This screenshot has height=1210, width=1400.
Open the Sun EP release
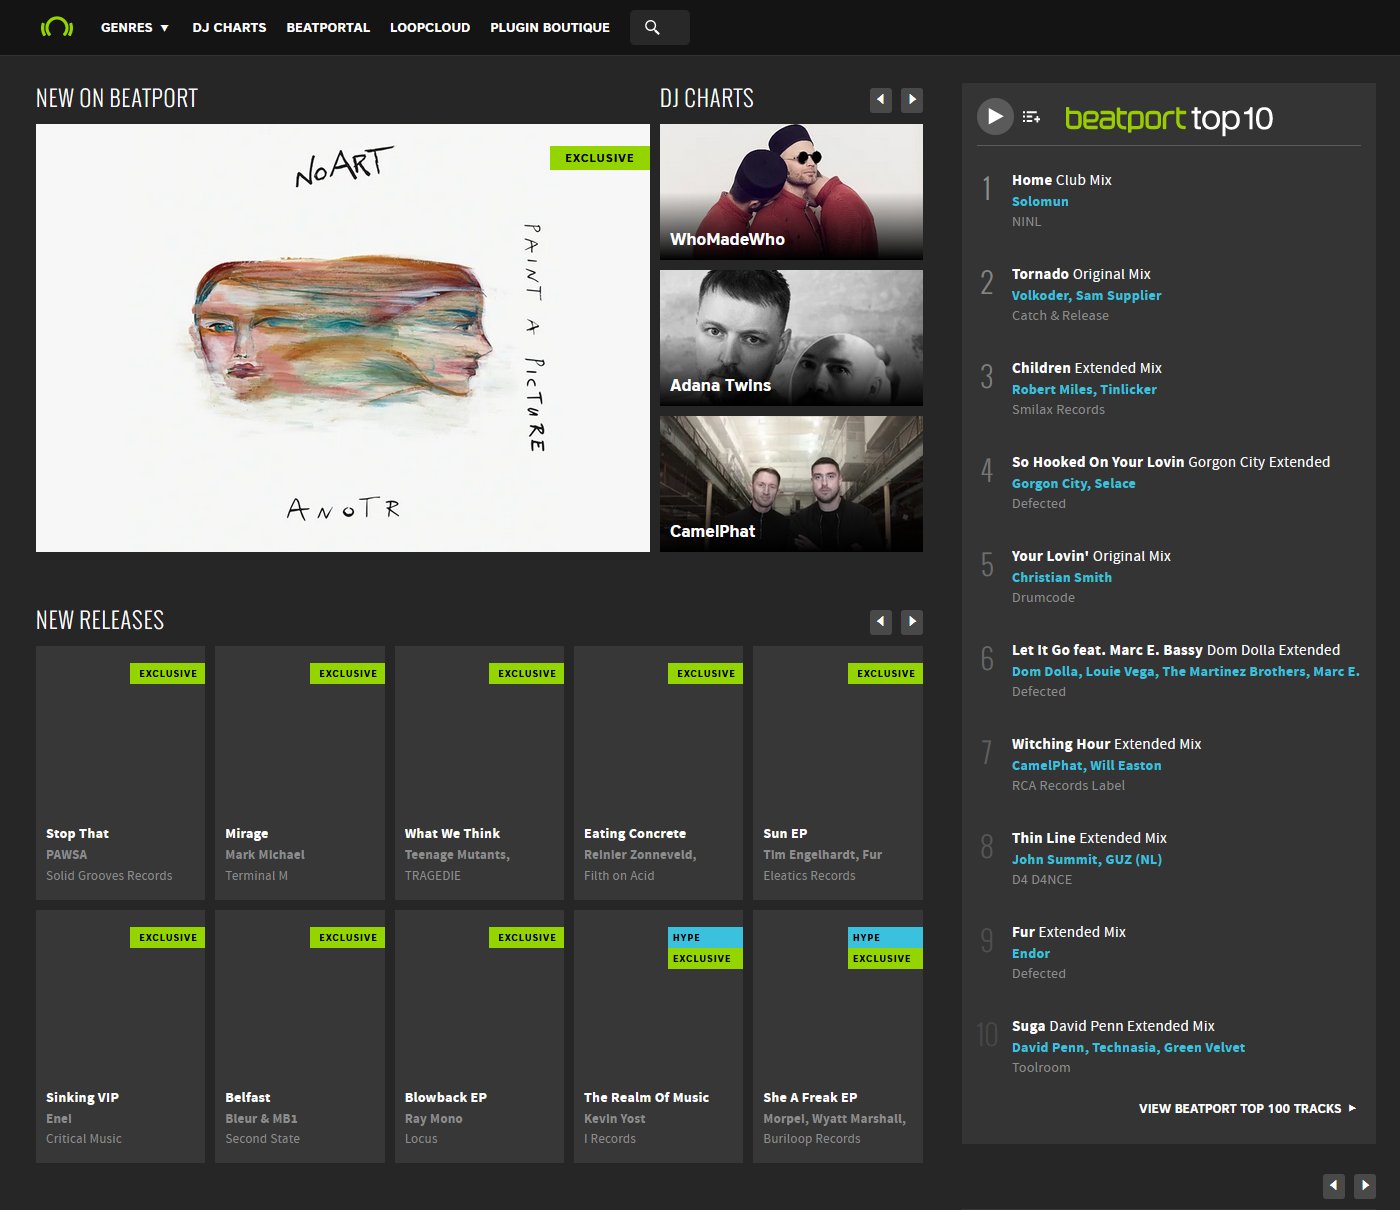pos(785,833)
